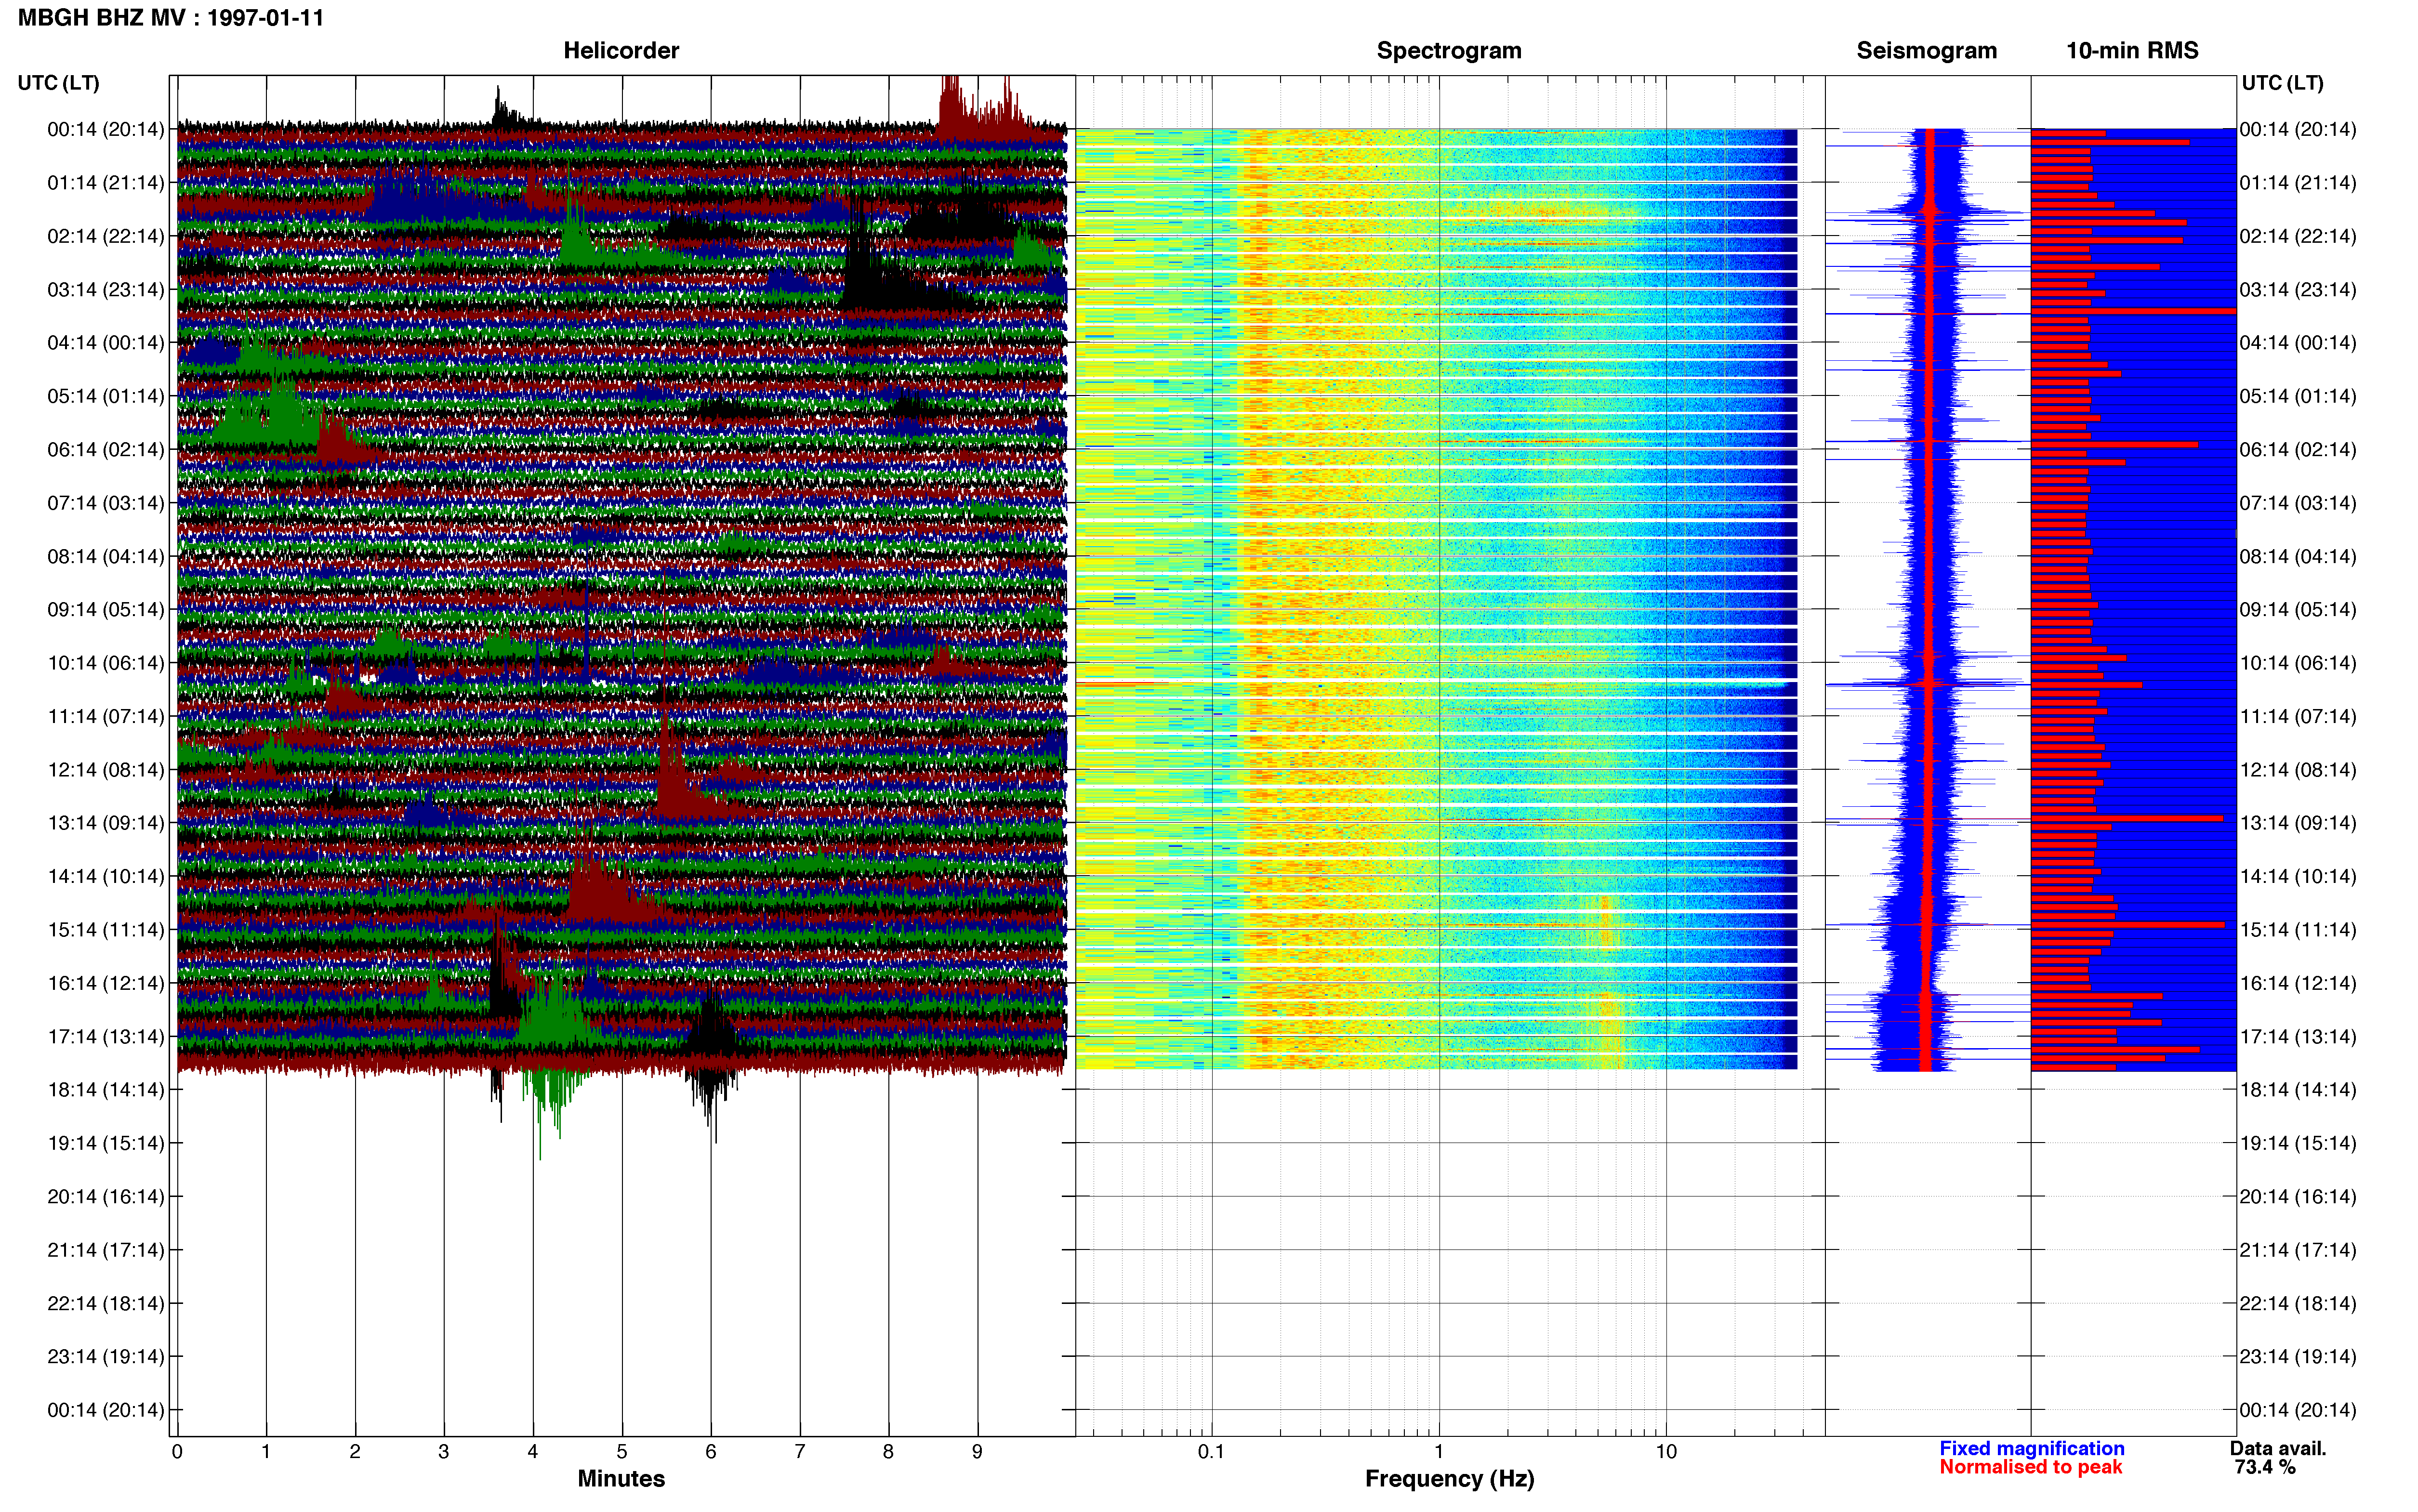The height and width of the screenshot is (1512, 2418).
Task: Click left time label '15:14 (11:14)'
Action: point(105,930)
